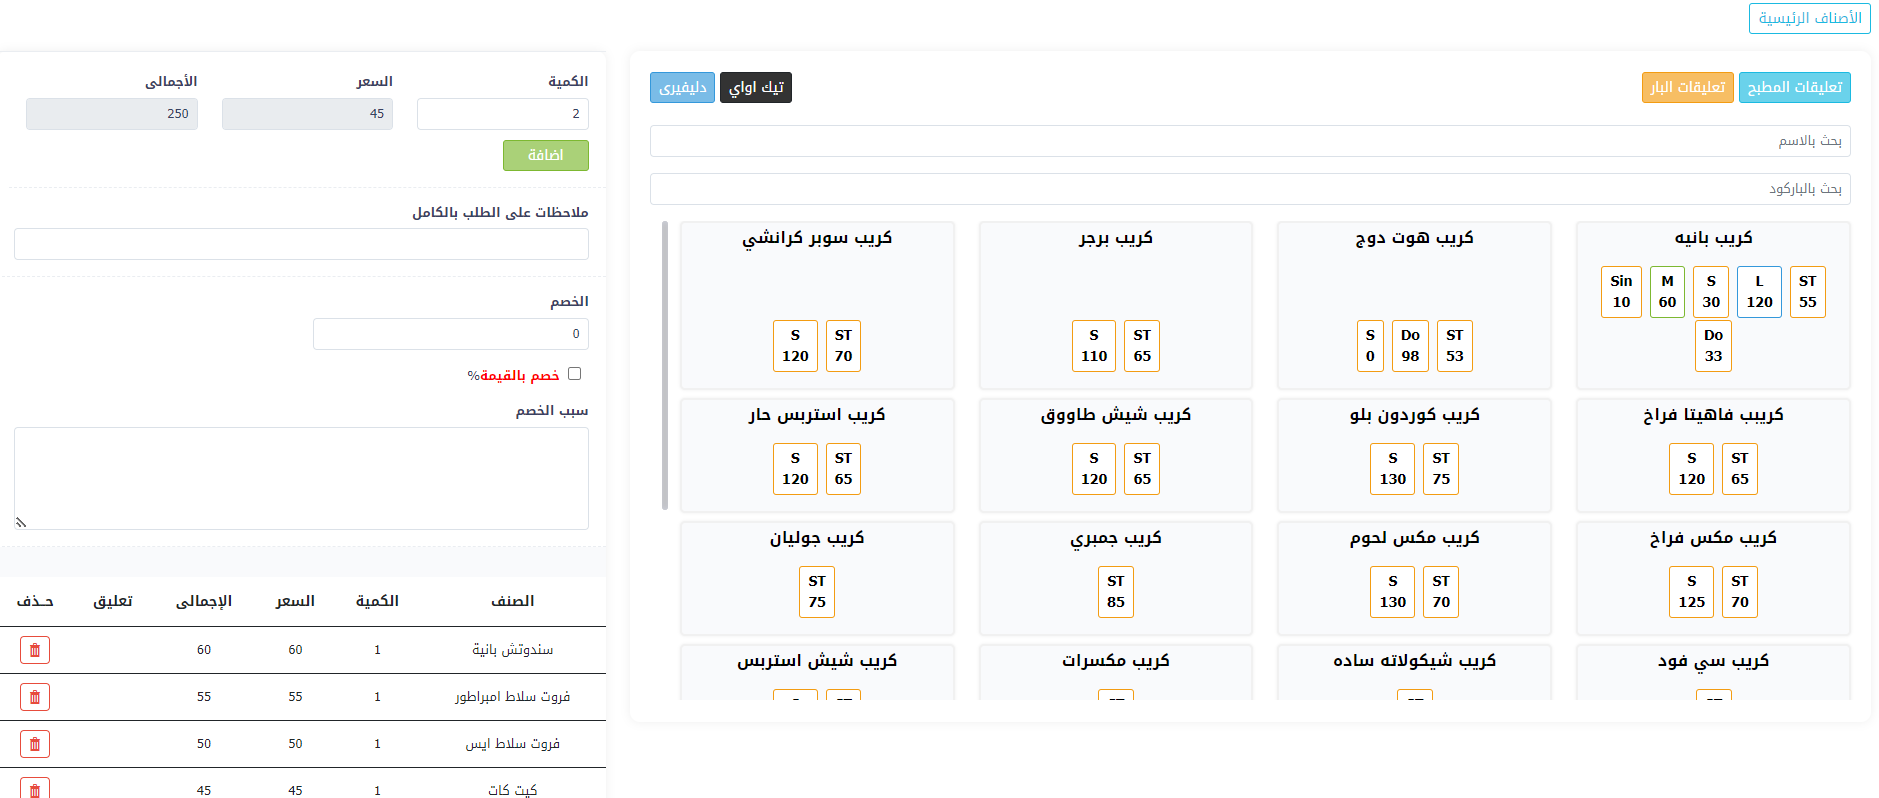This screenshot has height=798, width=1879.
Task: Pick S 130 for كريب كوردون بلو
Action: [x=1392, y=469]
